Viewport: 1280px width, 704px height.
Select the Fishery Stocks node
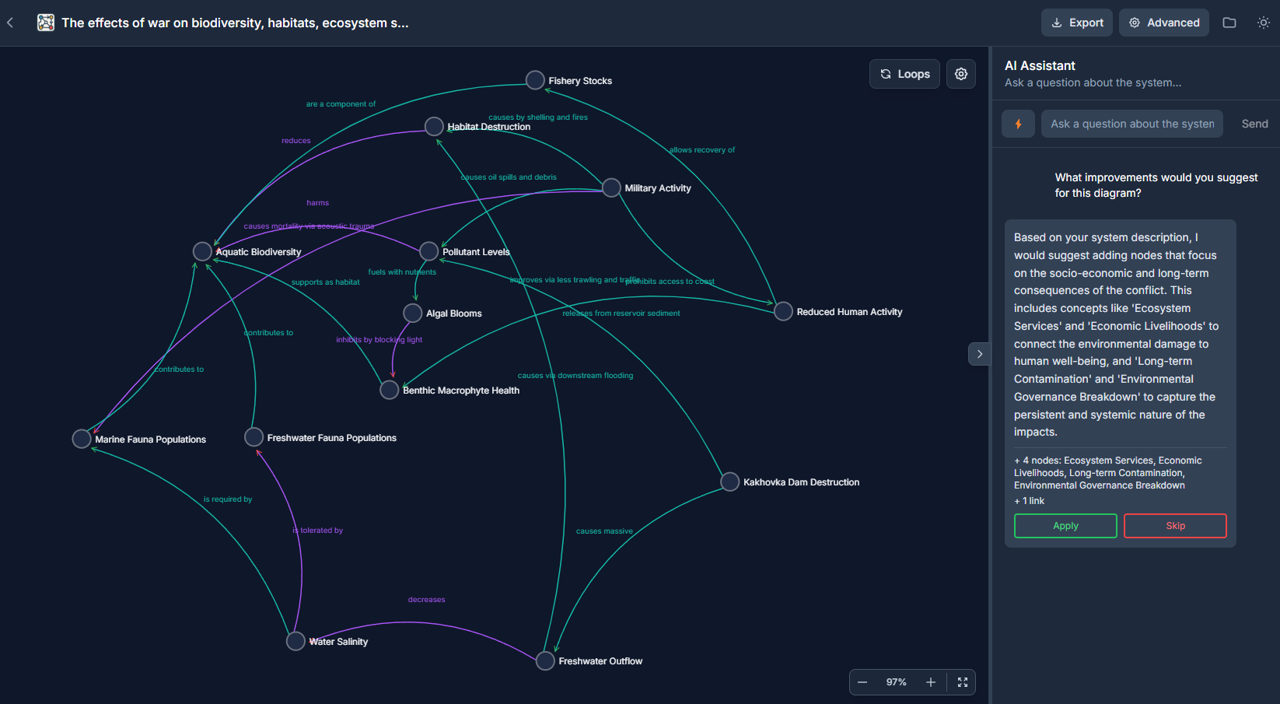coord(535,80)
